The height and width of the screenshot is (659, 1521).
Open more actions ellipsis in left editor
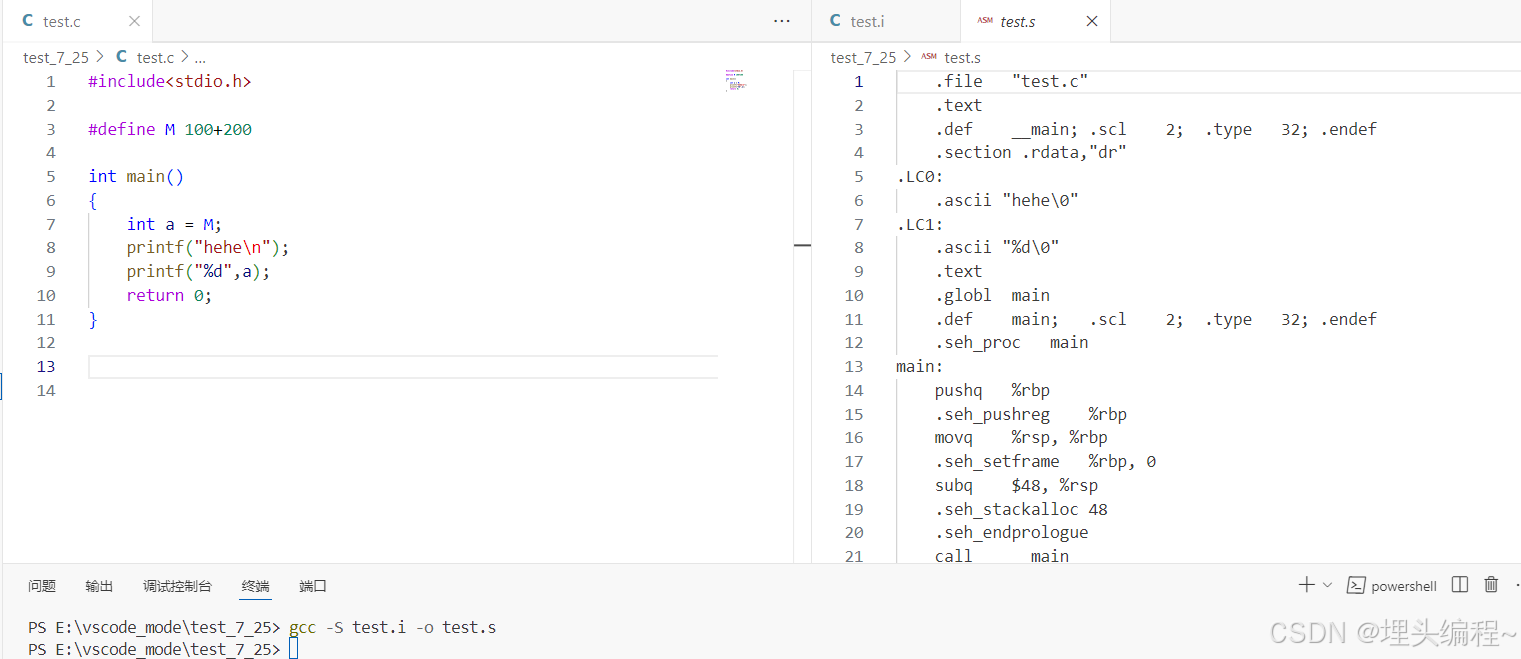point(782,21)
